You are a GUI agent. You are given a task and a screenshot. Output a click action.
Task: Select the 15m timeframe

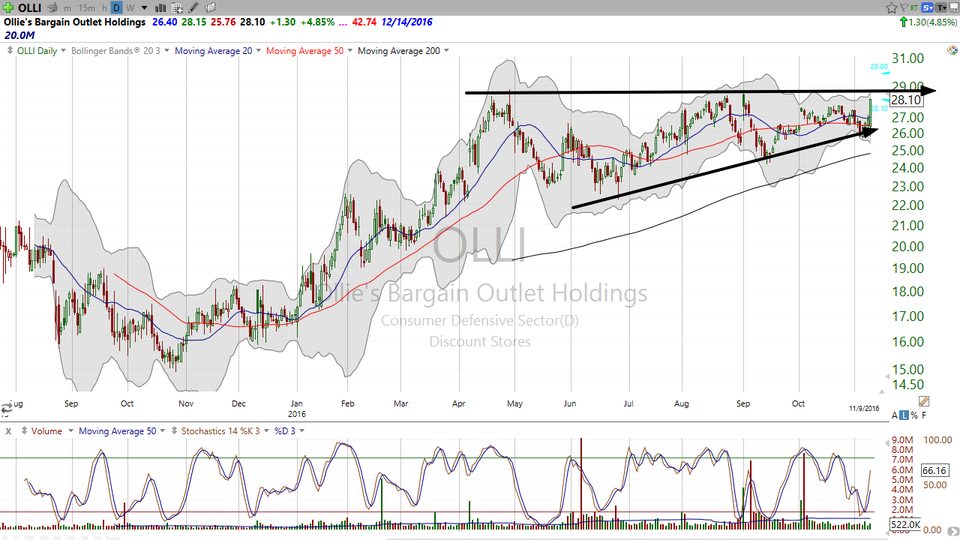click(87, 8)
